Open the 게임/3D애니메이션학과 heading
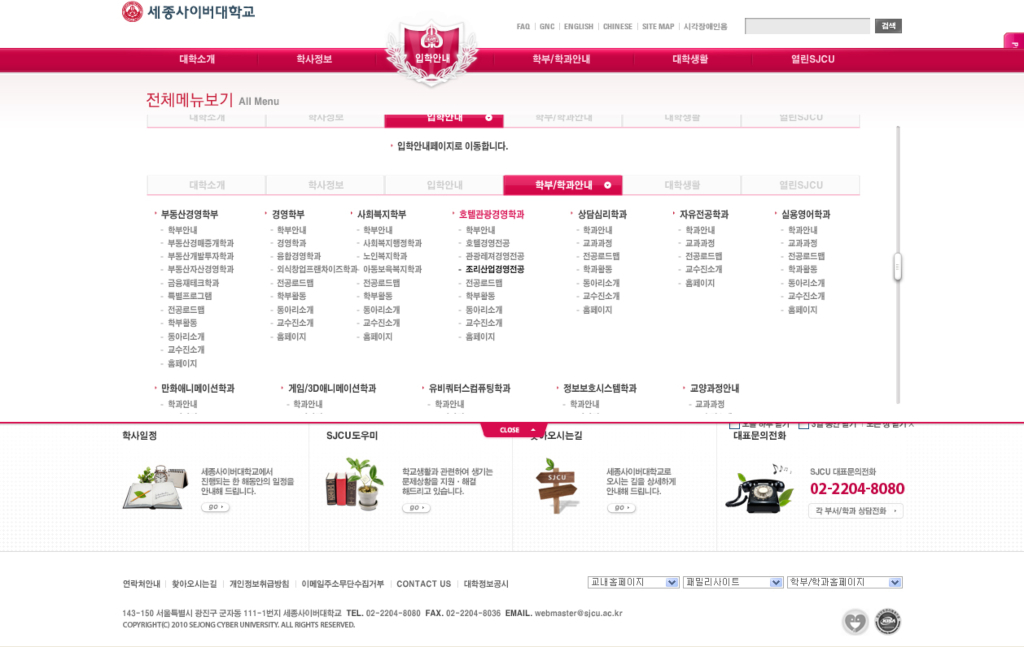The image size is (1024, 647). (332, 388)
